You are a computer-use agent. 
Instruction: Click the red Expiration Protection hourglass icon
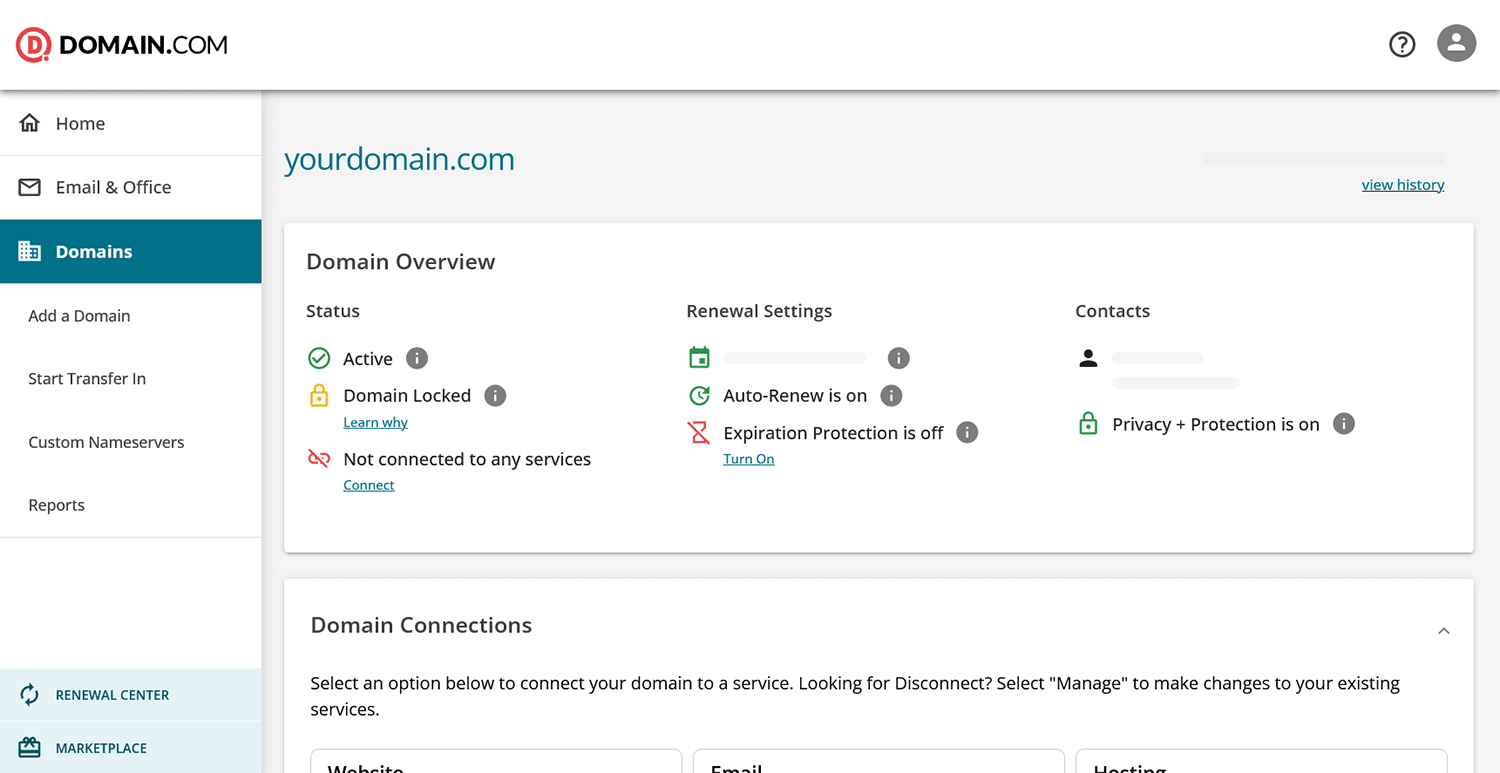pos(699,432)
